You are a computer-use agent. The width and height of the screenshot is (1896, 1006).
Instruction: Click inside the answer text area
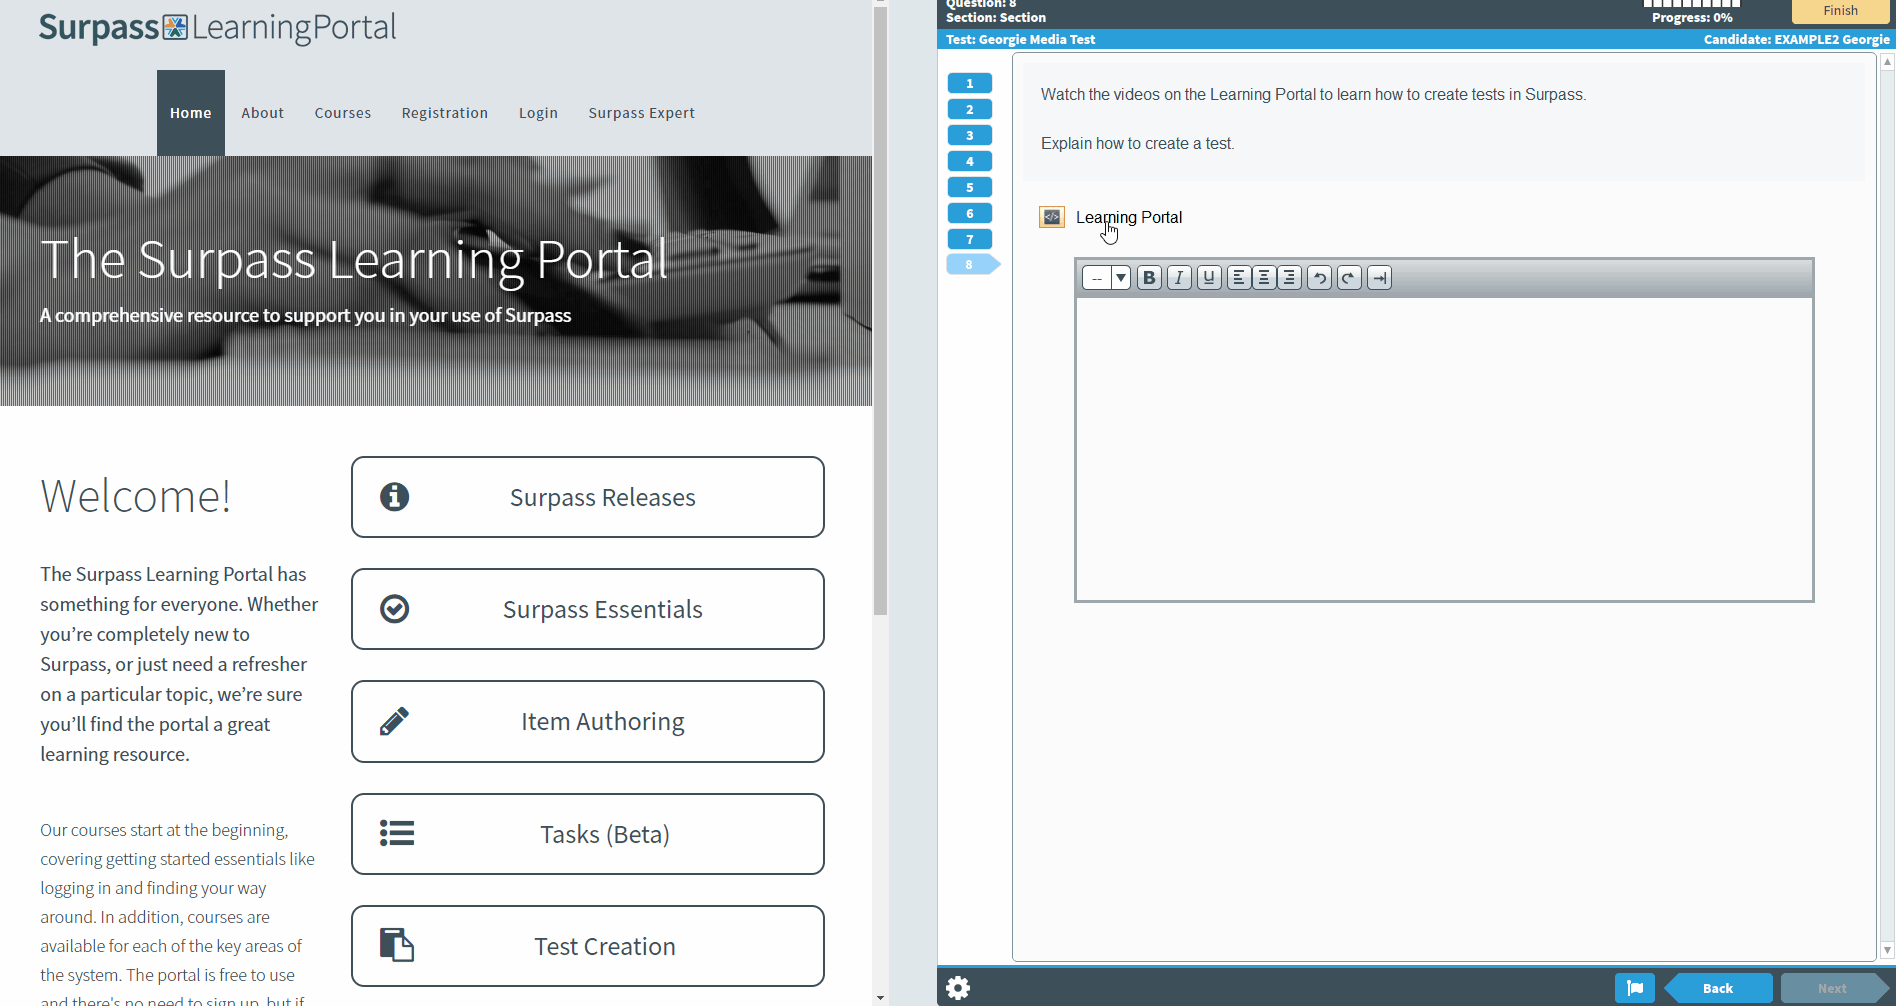[1444, 449]
